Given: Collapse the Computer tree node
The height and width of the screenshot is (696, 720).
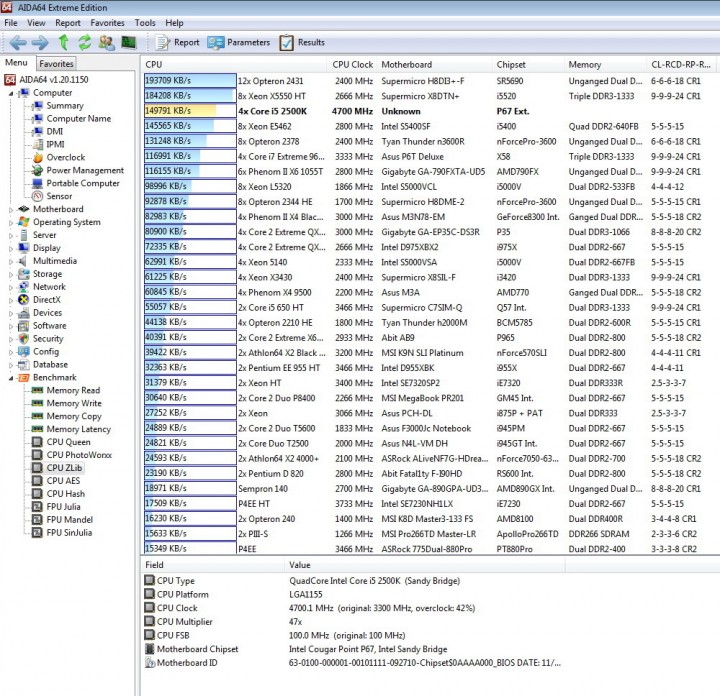Looking at the screenshot, I should (x=11, y=93).
